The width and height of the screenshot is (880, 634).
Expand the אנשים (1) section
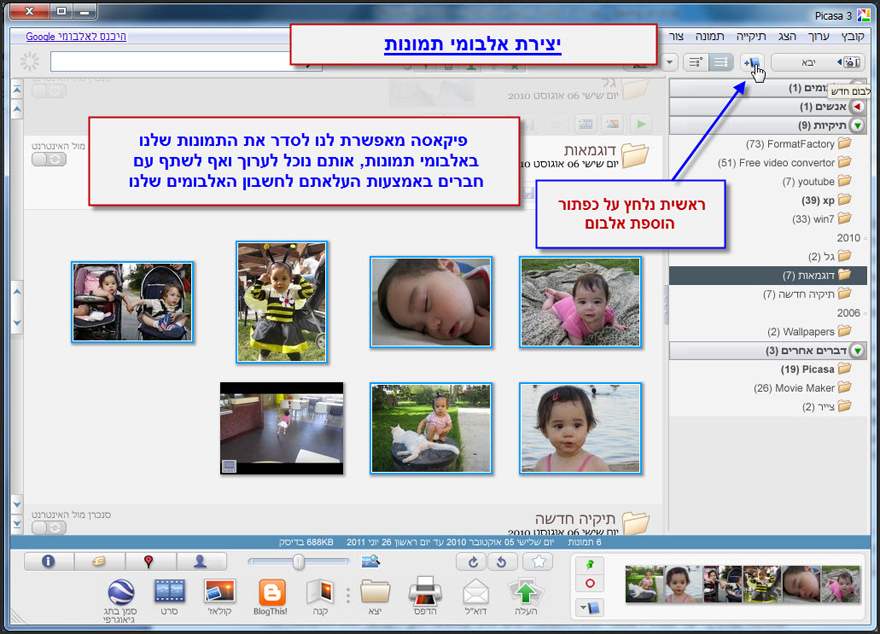pos(858,106)
